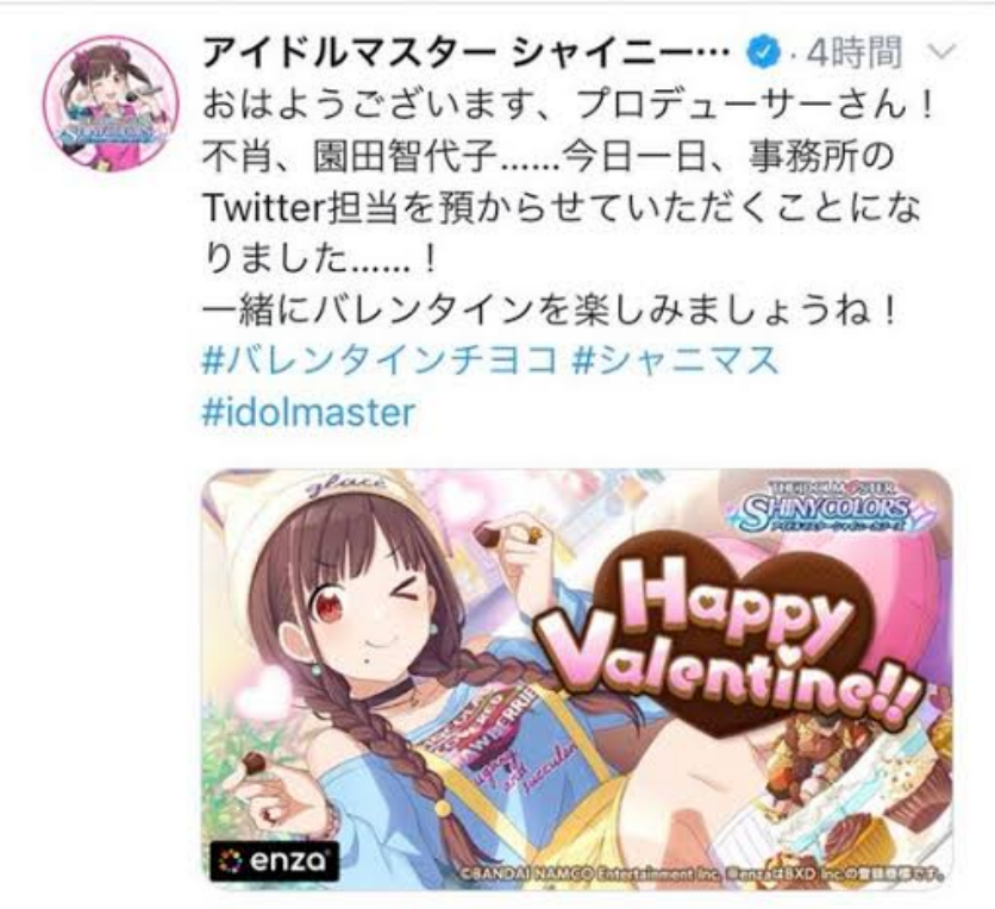The height and width of the screenshot is (909, 995).
Task: Click the tweet's first line greeting text
Action: 568,105
